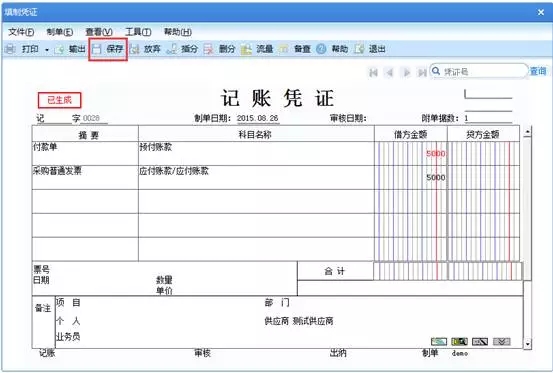This screenshot has width=553, height=373.
Task: Go to next voucher arrow
Action: pos(406,72)
